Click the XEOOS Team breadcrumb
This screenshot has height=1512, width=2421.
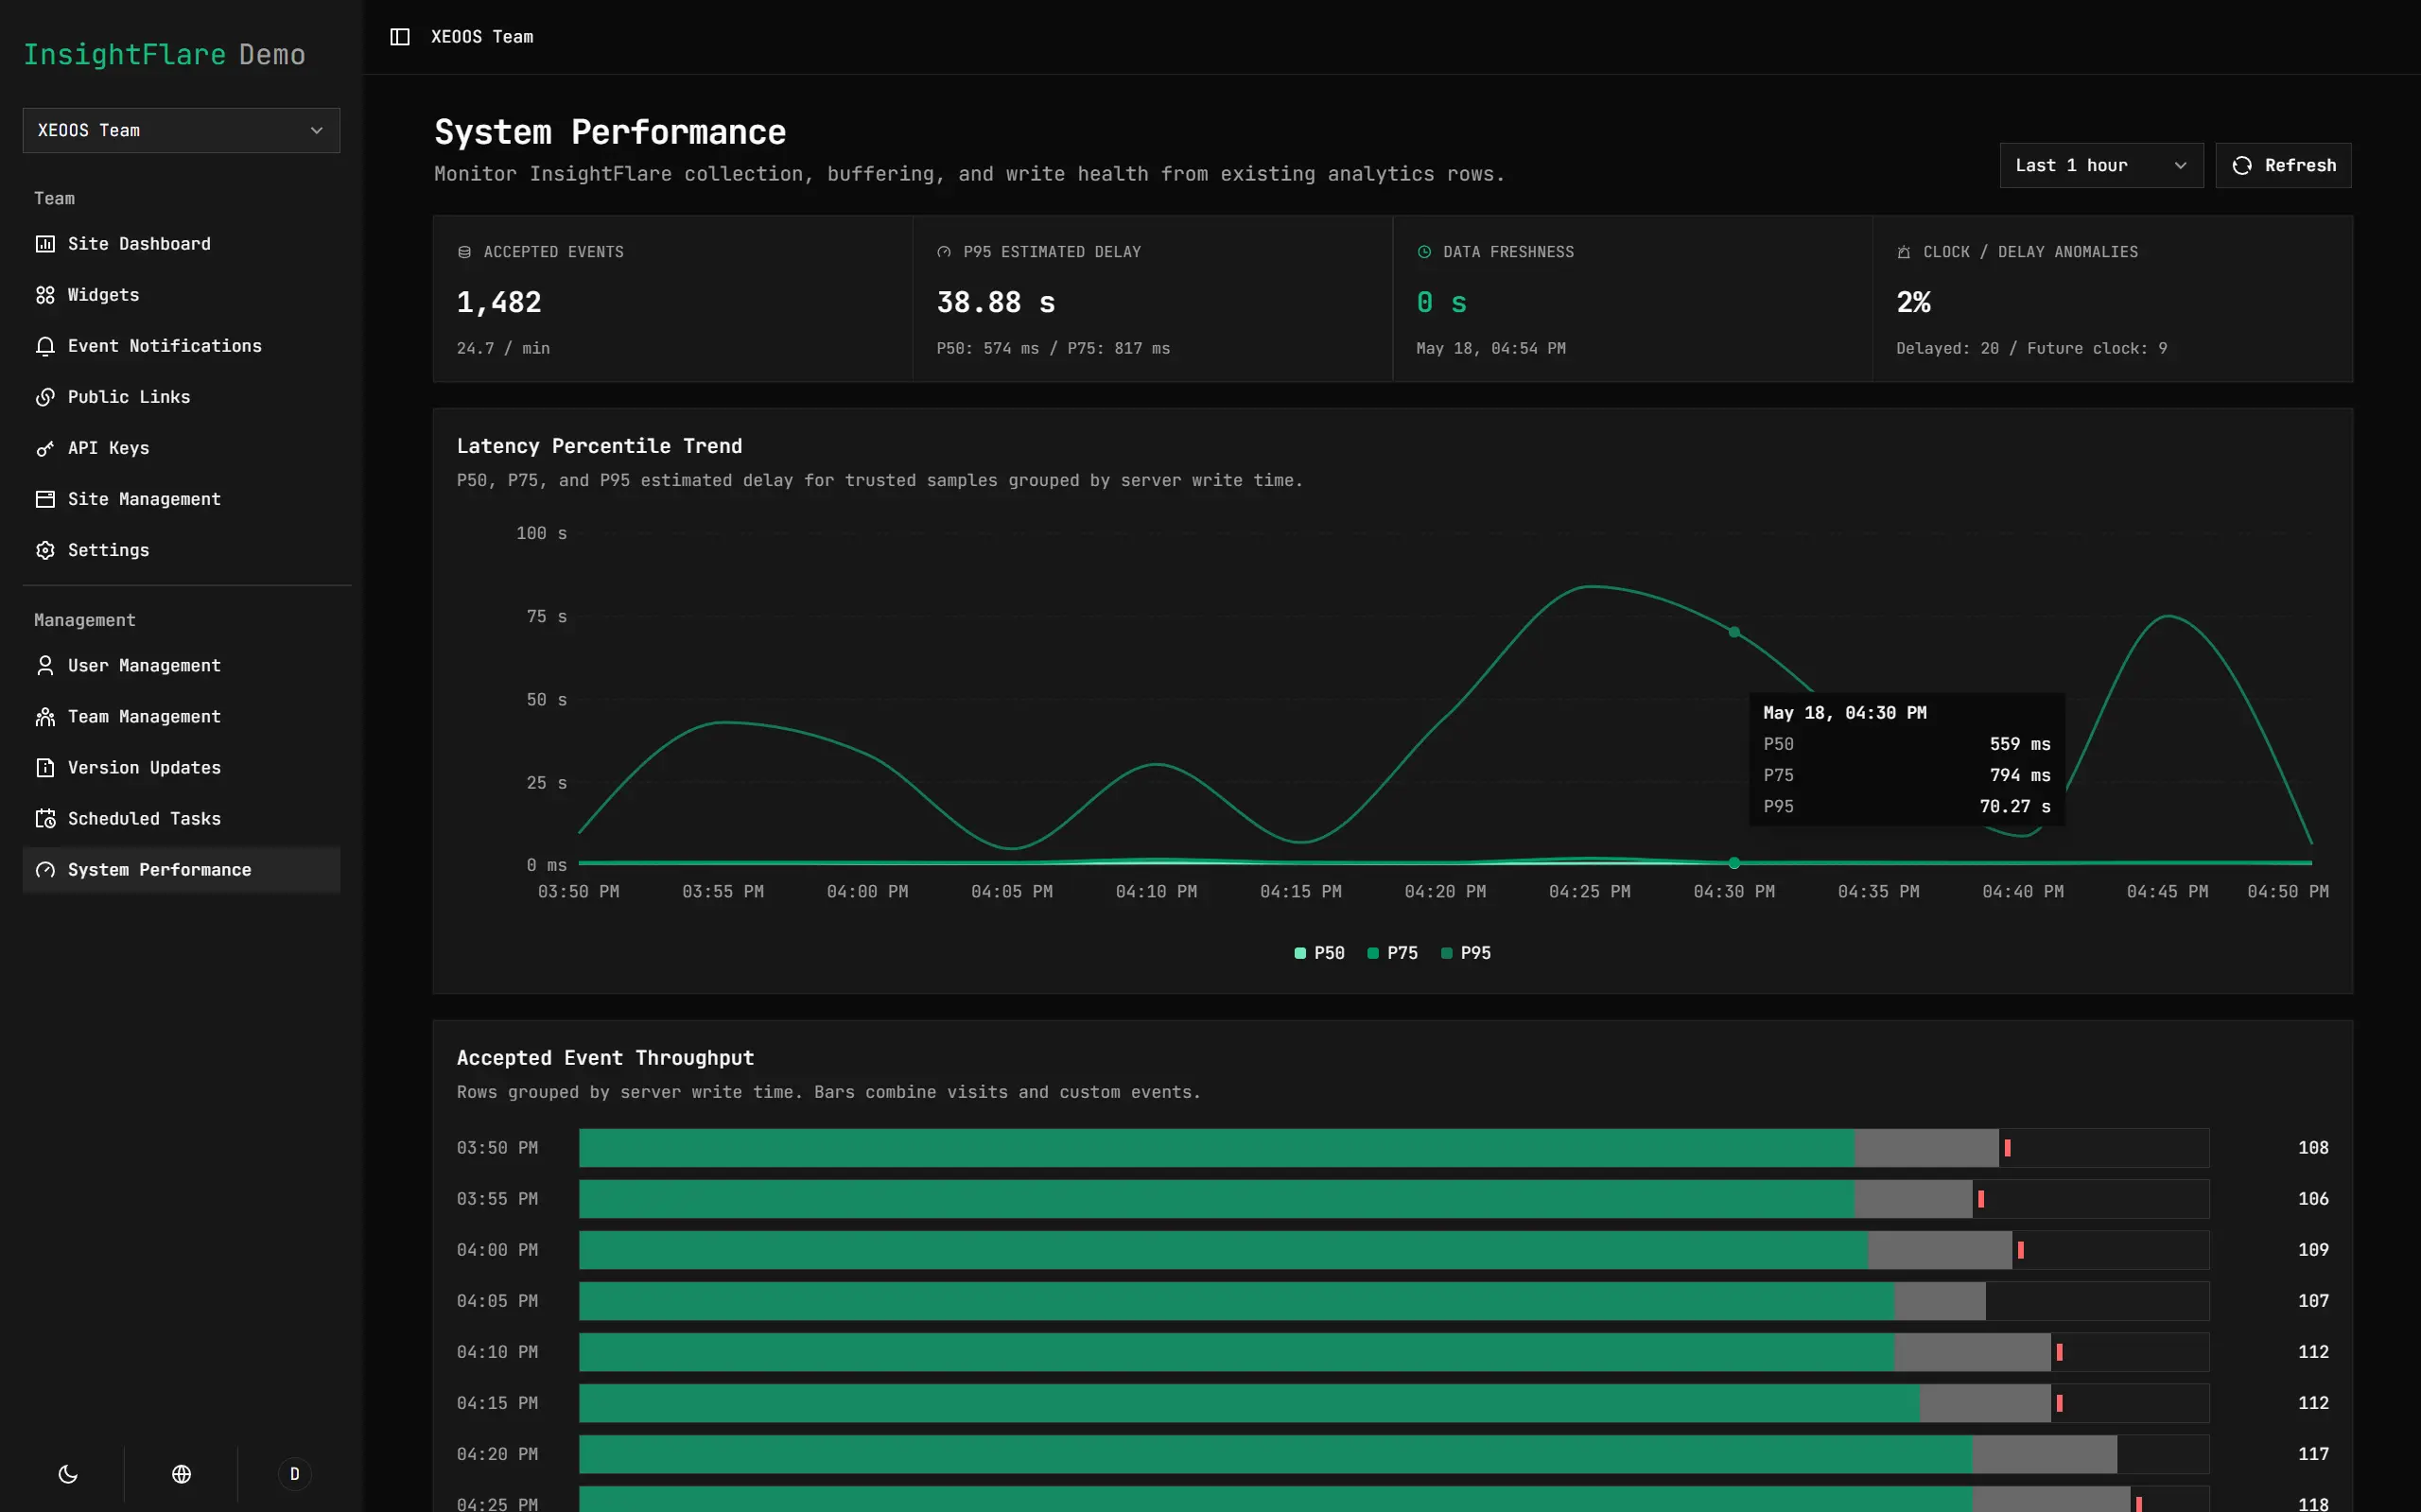[x=482, y=37]
